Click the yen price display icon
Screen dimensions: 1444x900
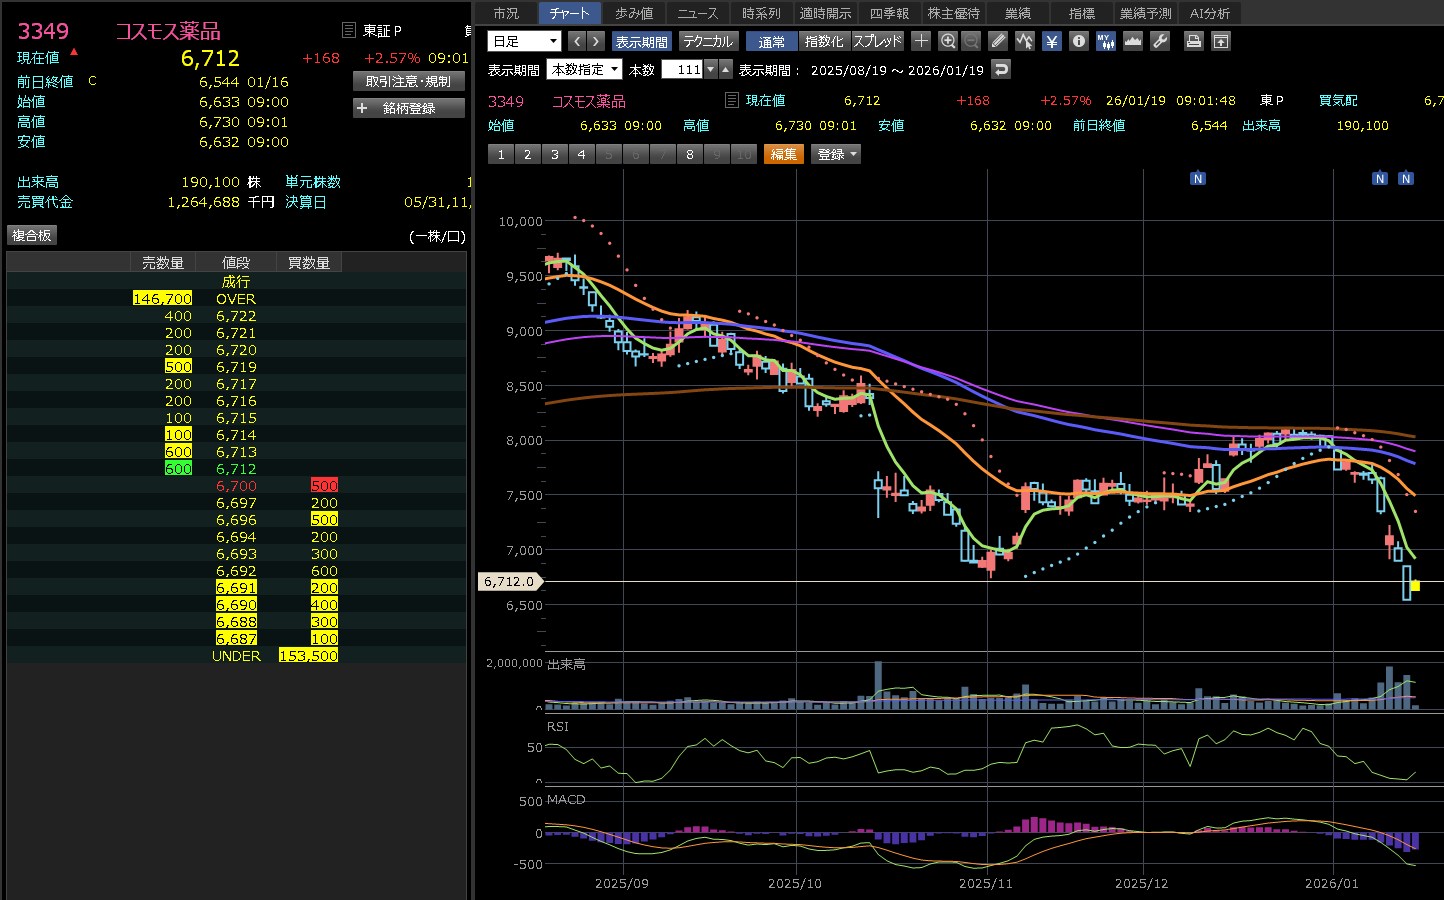click(1052, 41)
